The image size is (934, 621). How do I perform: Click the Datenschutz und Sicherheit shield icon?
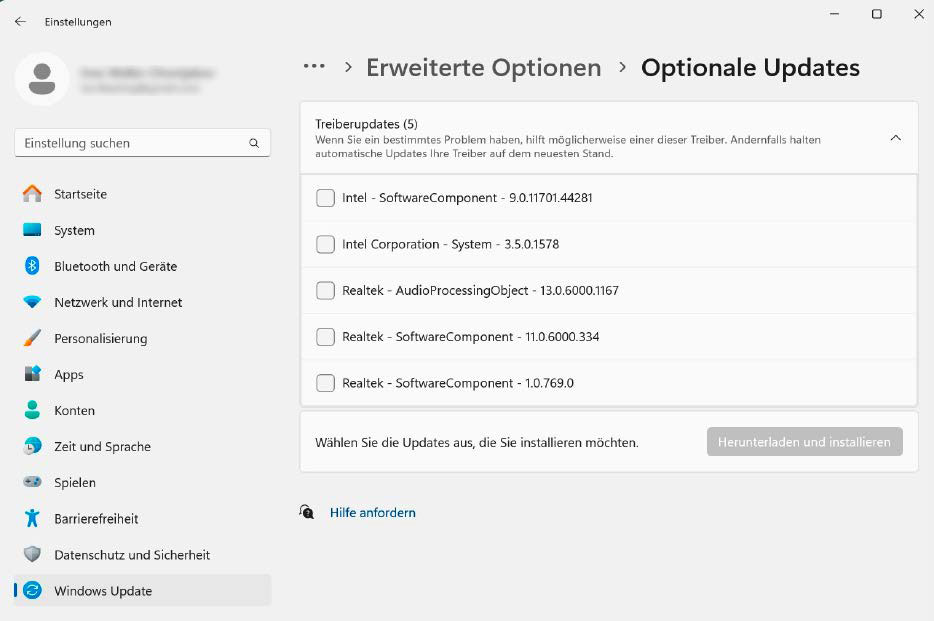(x=32, y=554)
